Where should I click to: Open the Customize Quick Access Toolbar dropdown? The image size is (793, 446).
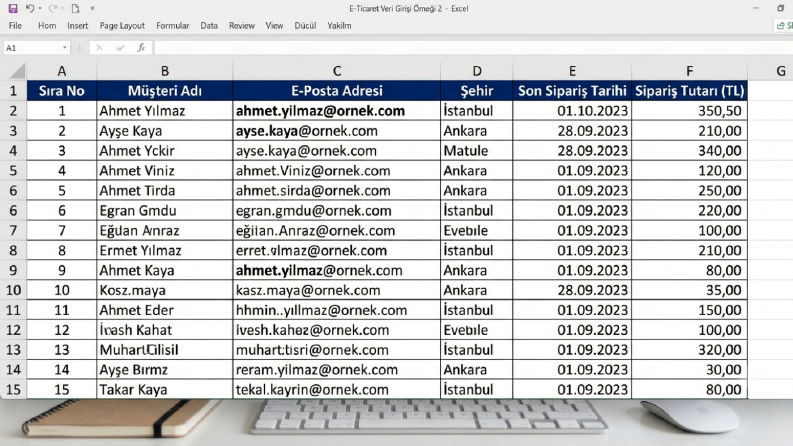pos(93,9)
